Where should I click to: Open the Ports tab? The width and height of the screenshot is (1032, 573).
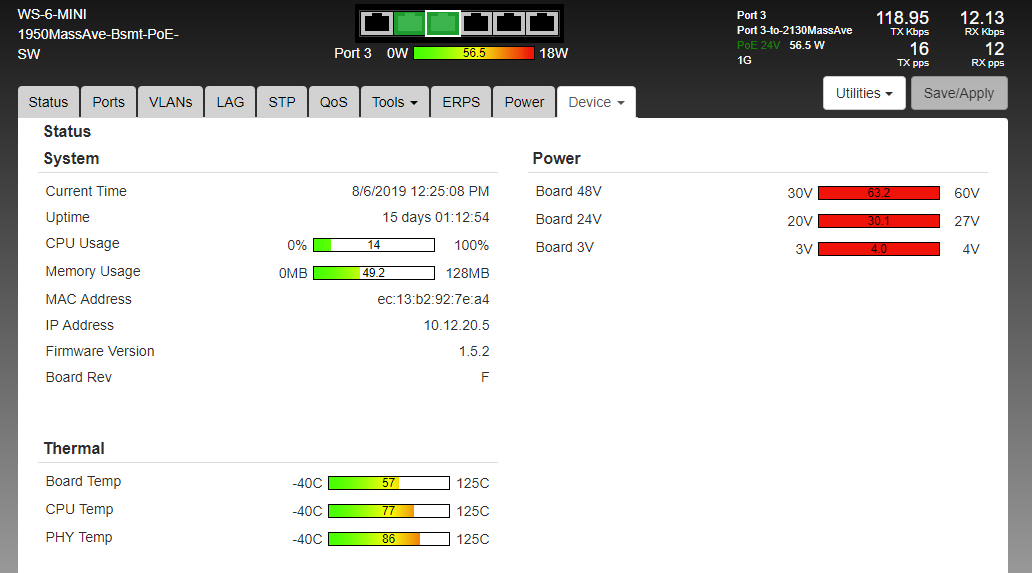pyautogui.click(x=109, y=102)
